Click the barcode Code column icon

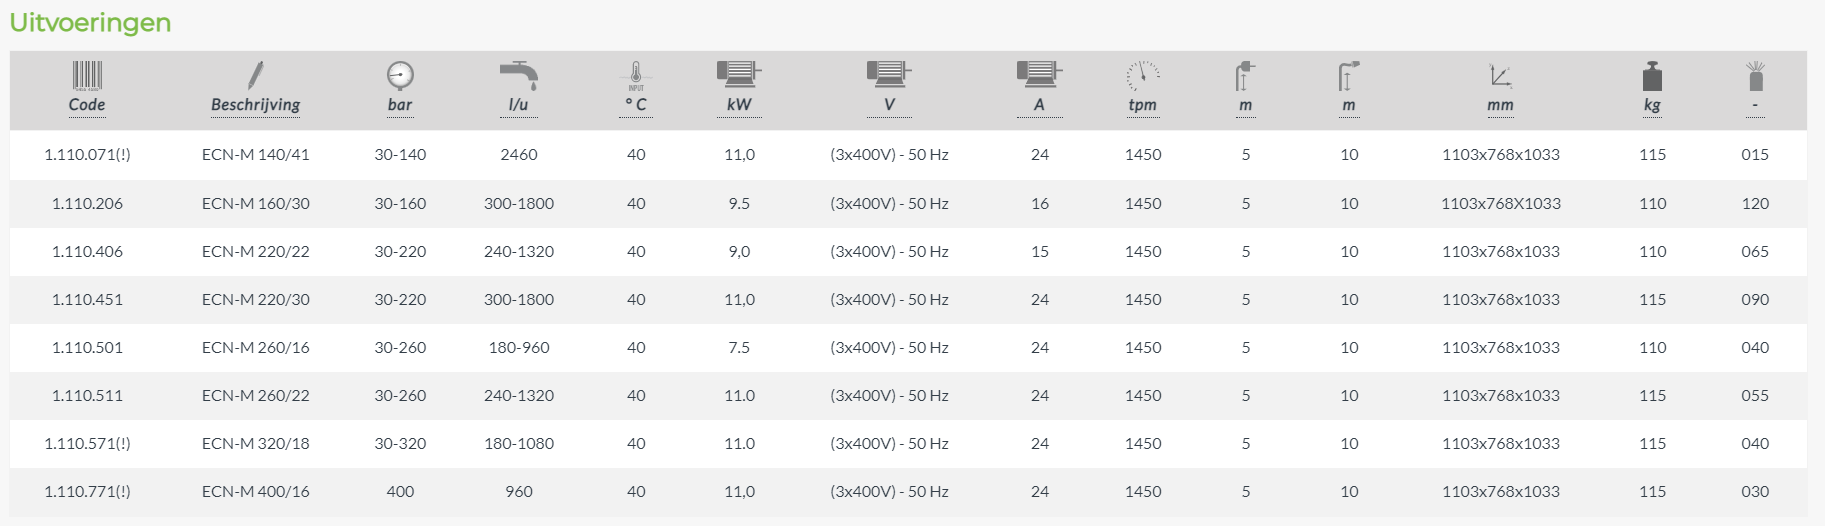(x=87, y=76)
